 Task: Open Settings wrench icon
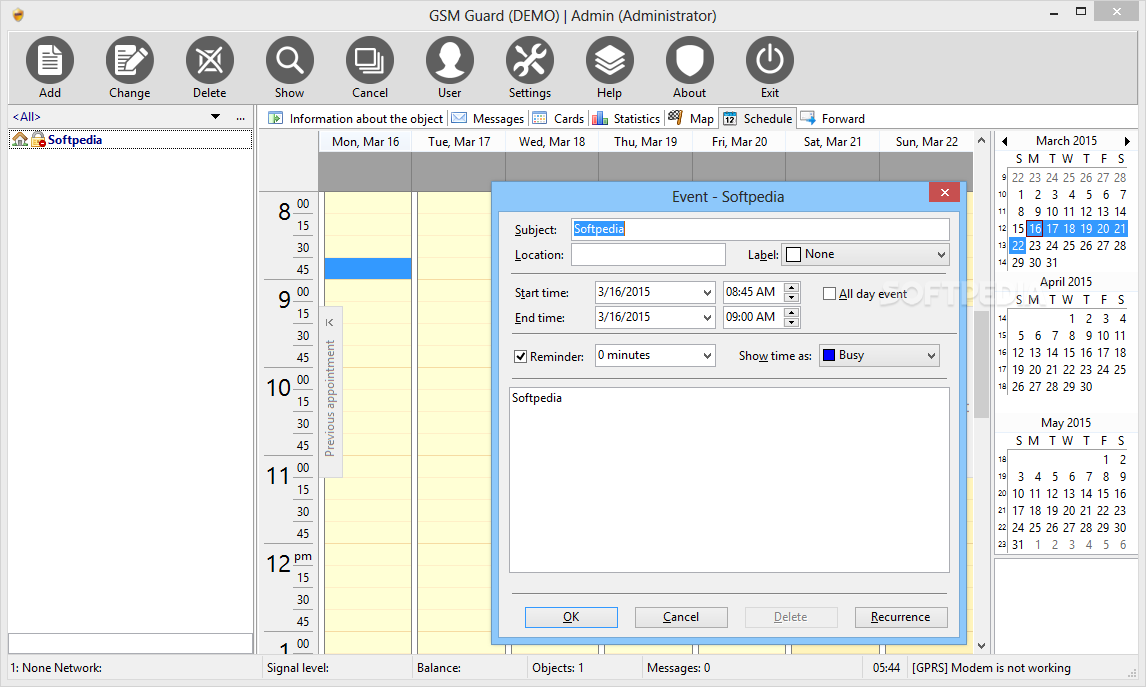click(x=530, y=61)
